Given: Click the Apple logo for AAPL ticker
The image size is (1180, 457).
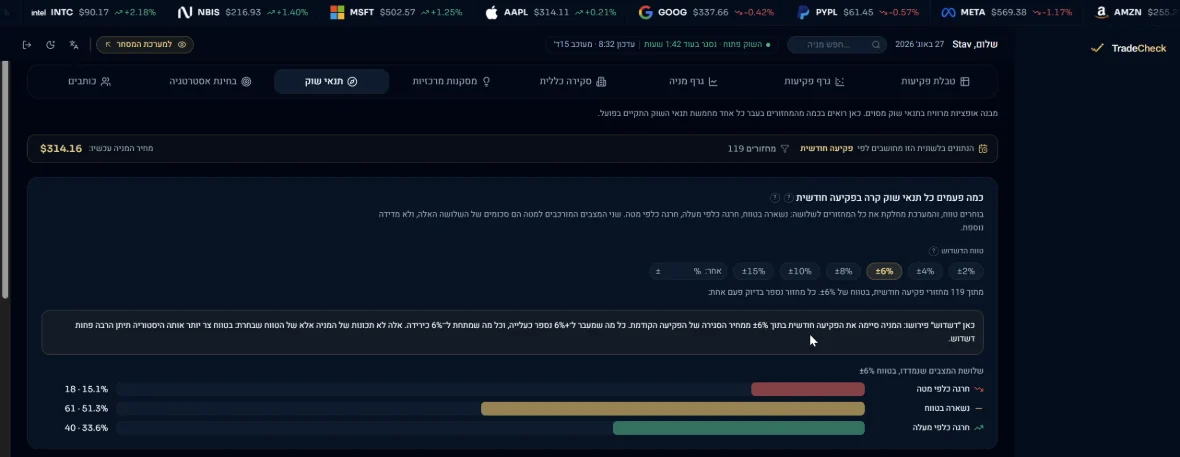Looking at the screenshot, I should click(491, 13).
